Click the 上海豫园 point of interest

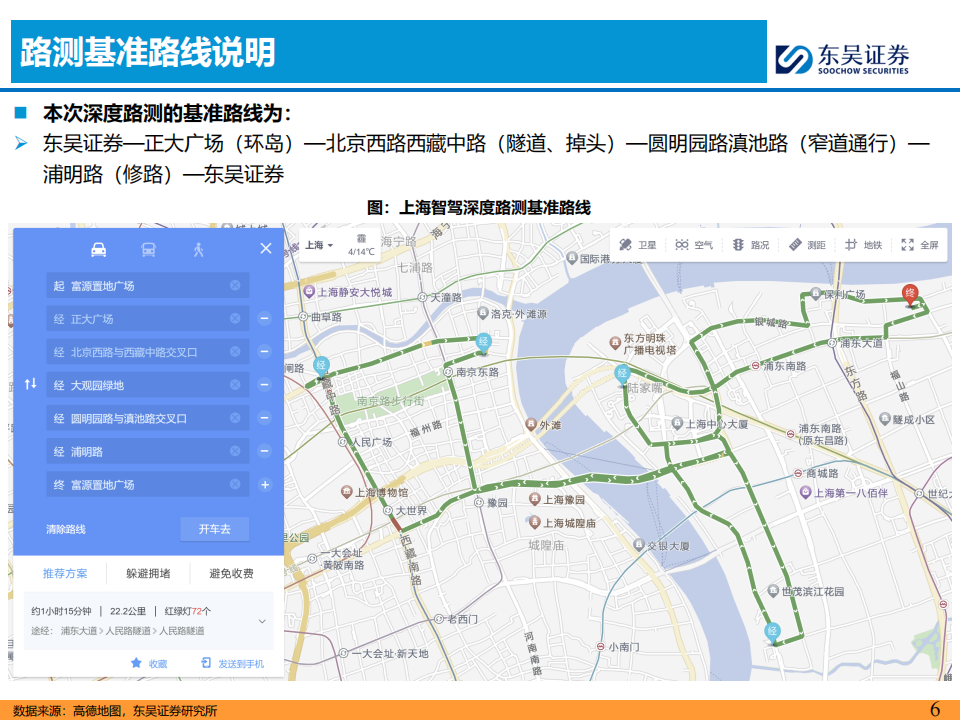click(x=557, y=500)
